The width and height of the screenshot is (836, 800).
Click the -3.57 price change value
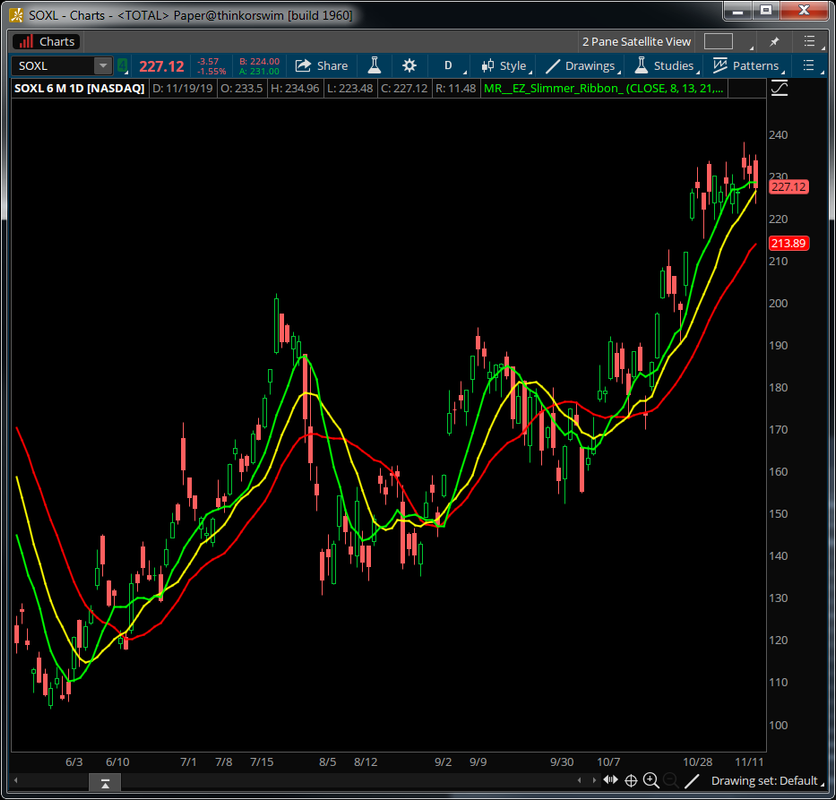pos(208,61)
